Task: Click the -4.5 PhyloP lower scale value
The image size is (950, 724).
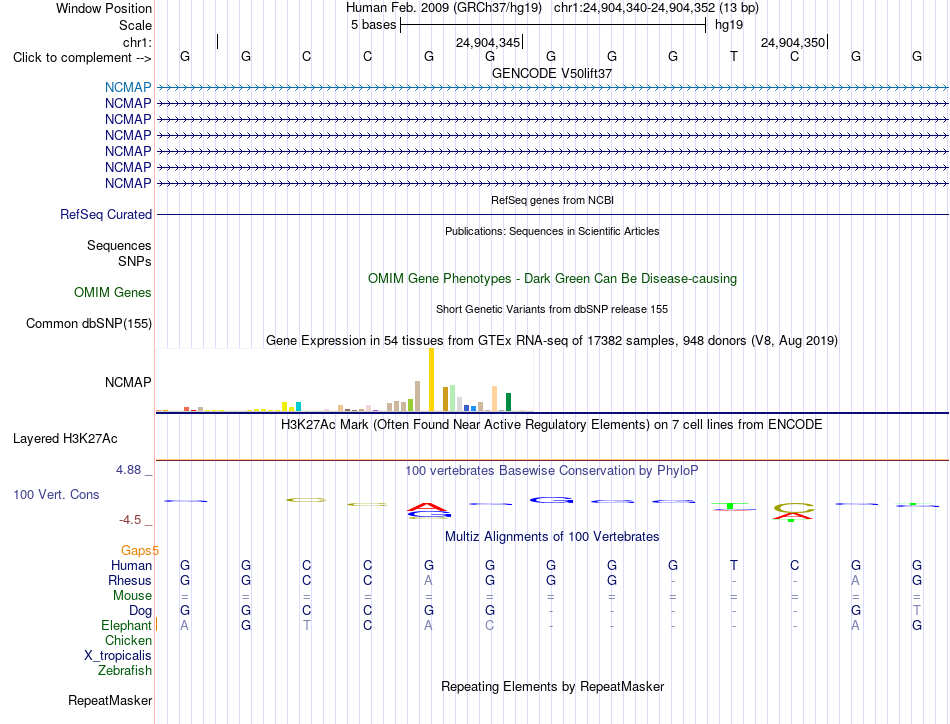Action: [130, 520]
